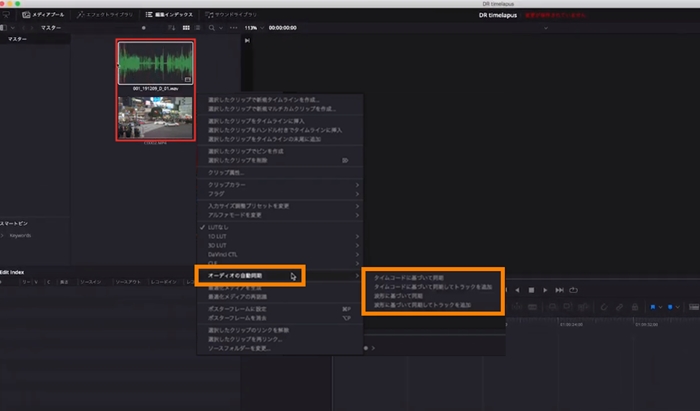Viewport: 700px width, 411px height.
Task: Expand the クリップカラー submenu
Action: pos(280,185)
